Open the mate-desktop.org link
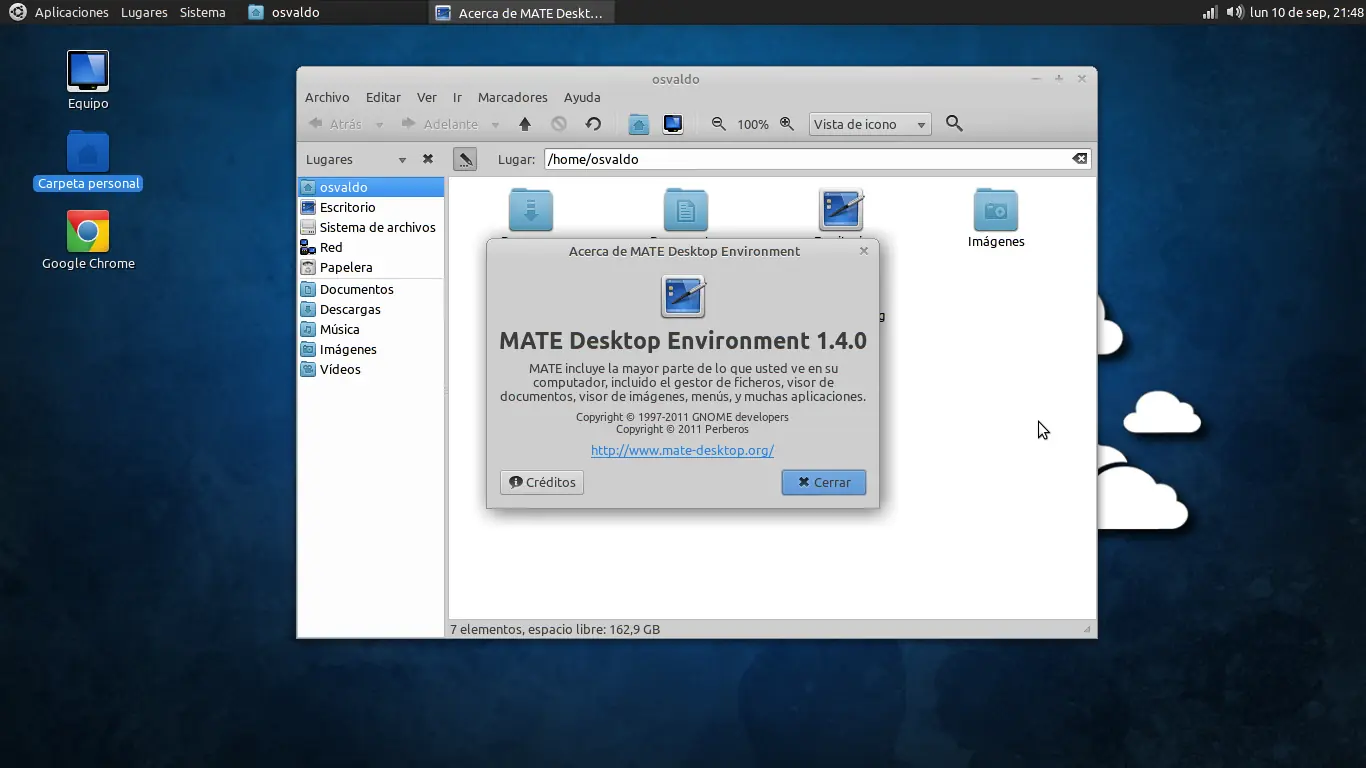1366x768 pixels. pos(682,451)
